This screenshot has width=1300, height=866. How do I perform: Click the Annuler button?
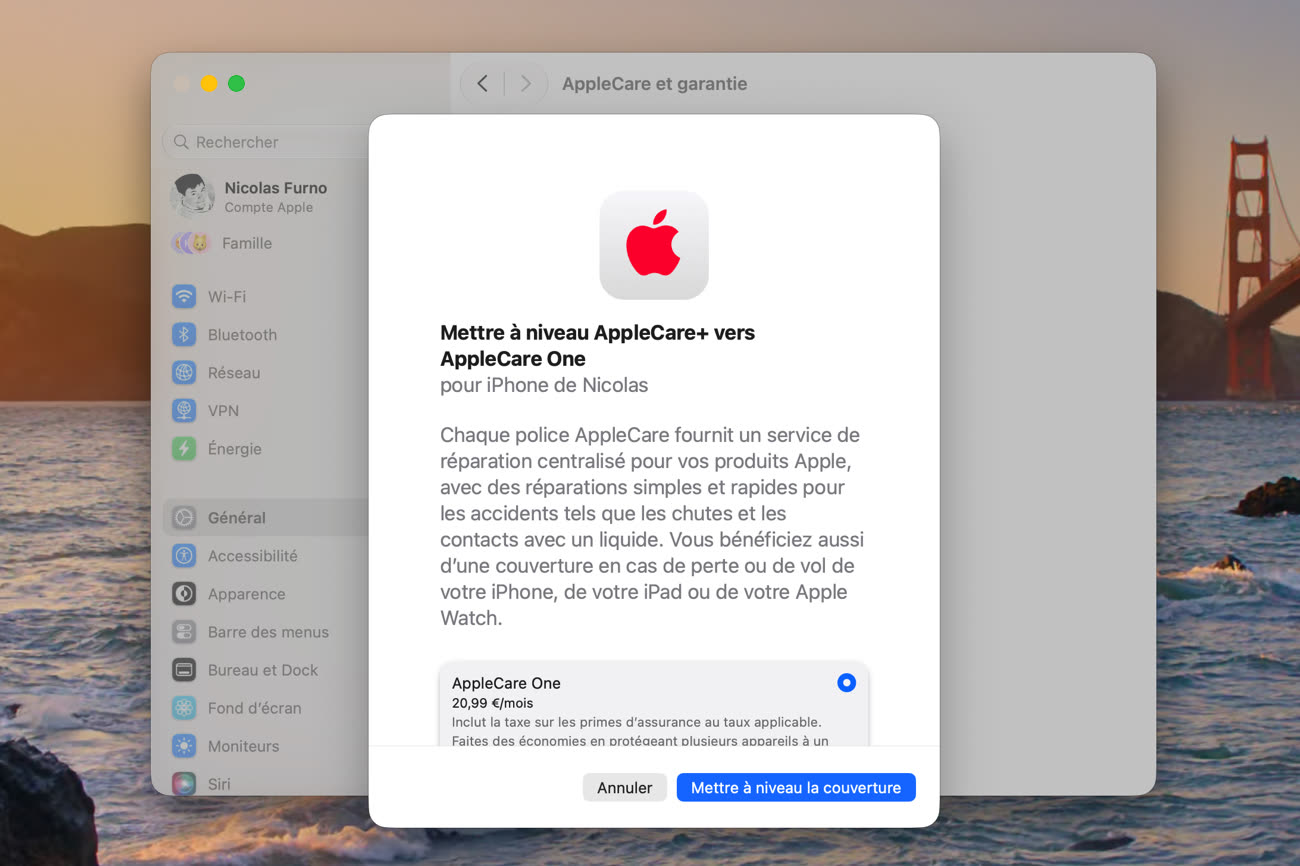(625, 788)
